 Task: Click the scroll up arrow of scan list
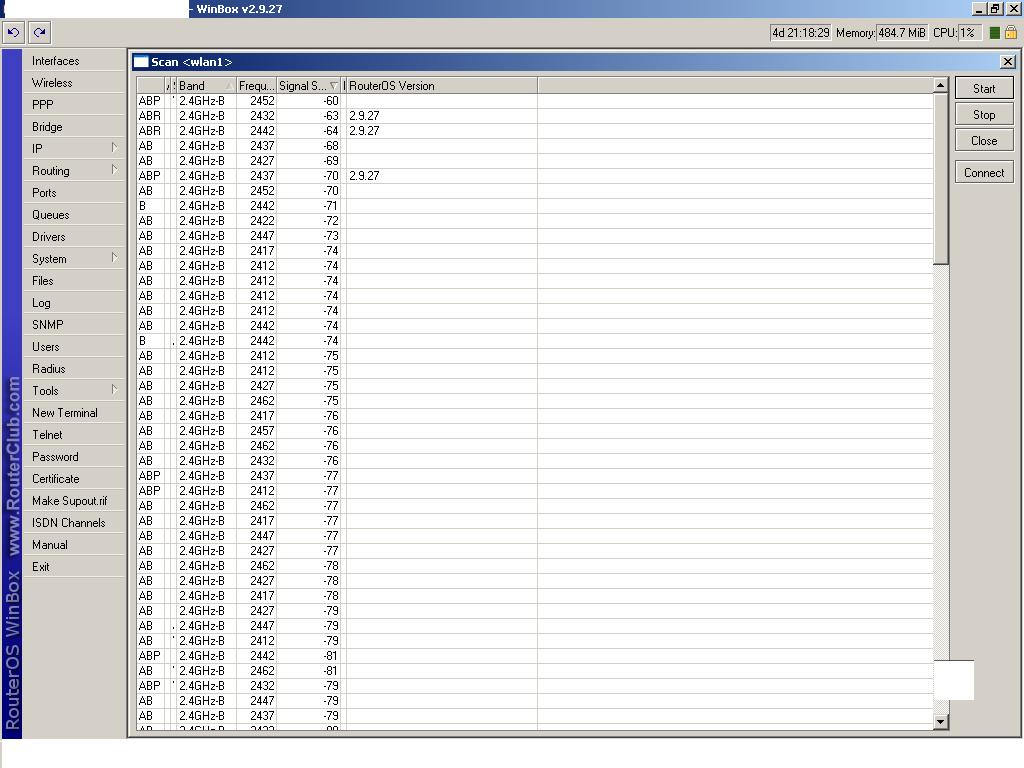click(x=940, y=85)
